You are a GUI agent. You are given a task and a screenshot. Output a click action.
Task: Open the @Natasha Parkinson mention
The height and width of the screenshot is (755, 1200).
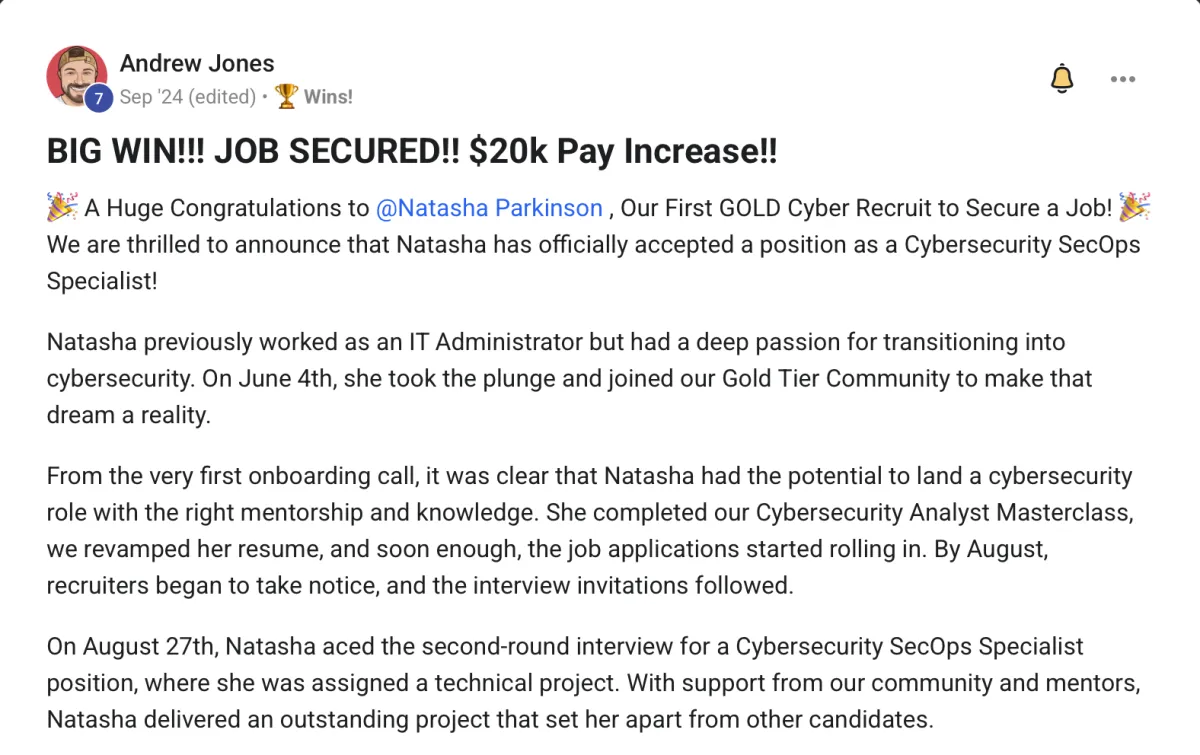click(x=489, y=208)
